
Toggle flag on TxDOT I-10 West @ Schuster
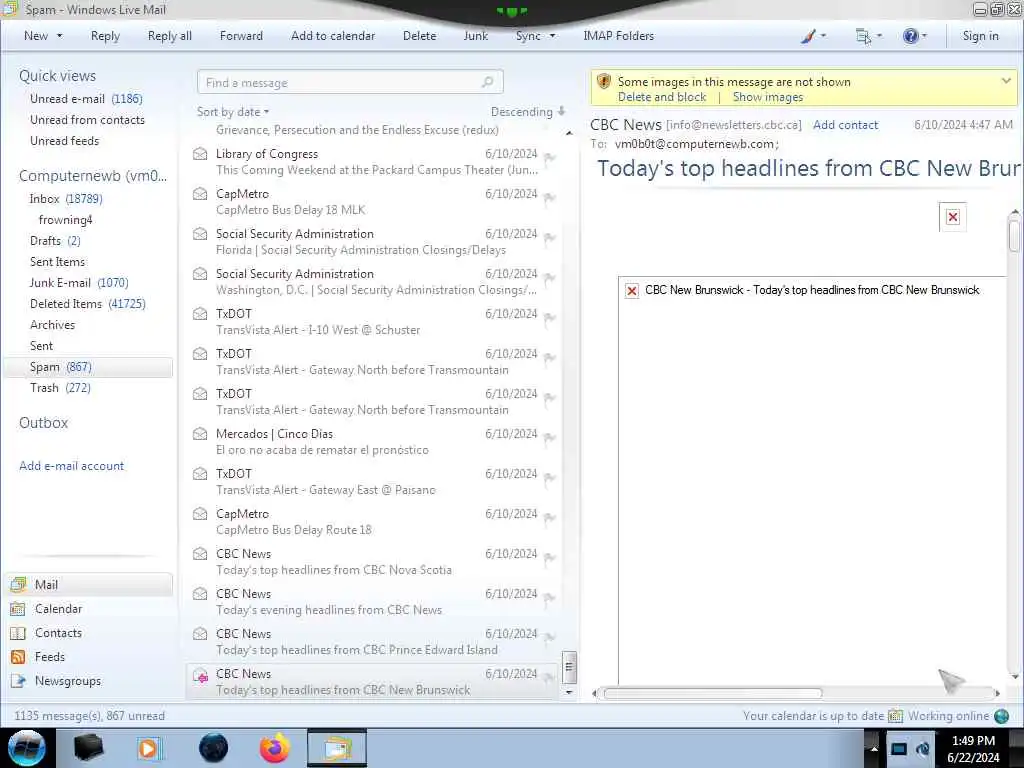click(x=550, y=318)
